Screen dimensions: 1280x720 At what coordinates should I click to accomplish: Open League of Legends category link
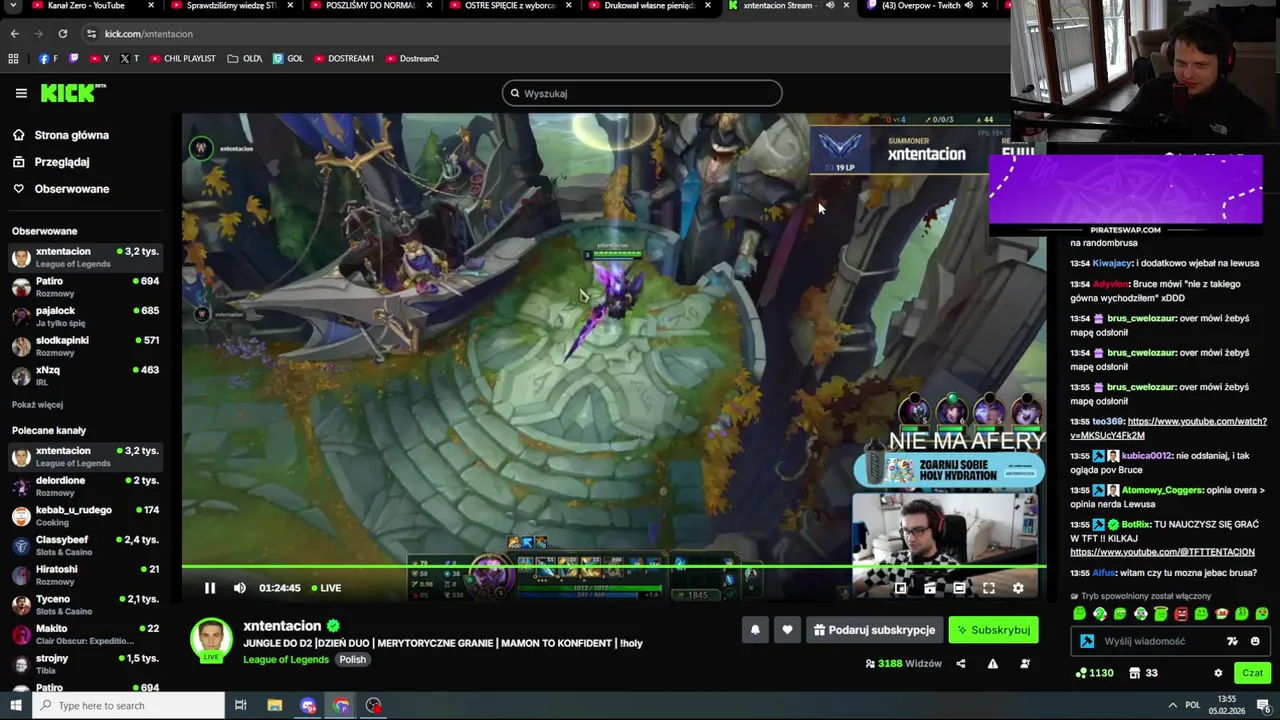tap(286, 660)
